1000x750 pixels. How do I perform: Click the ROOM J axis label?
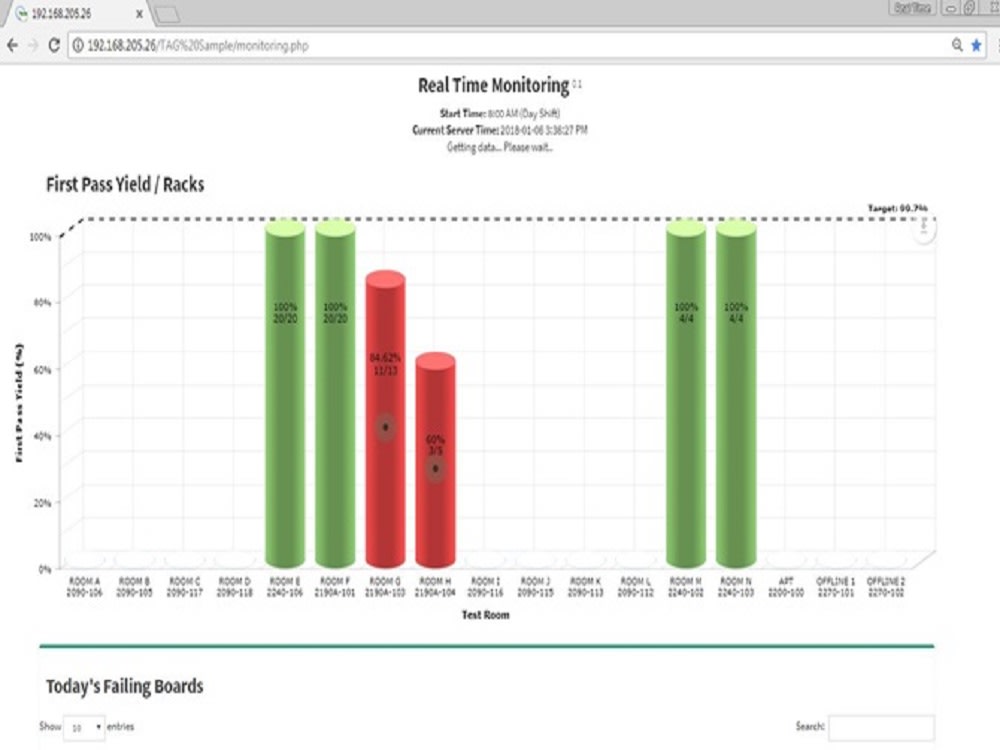pos(535,587)
